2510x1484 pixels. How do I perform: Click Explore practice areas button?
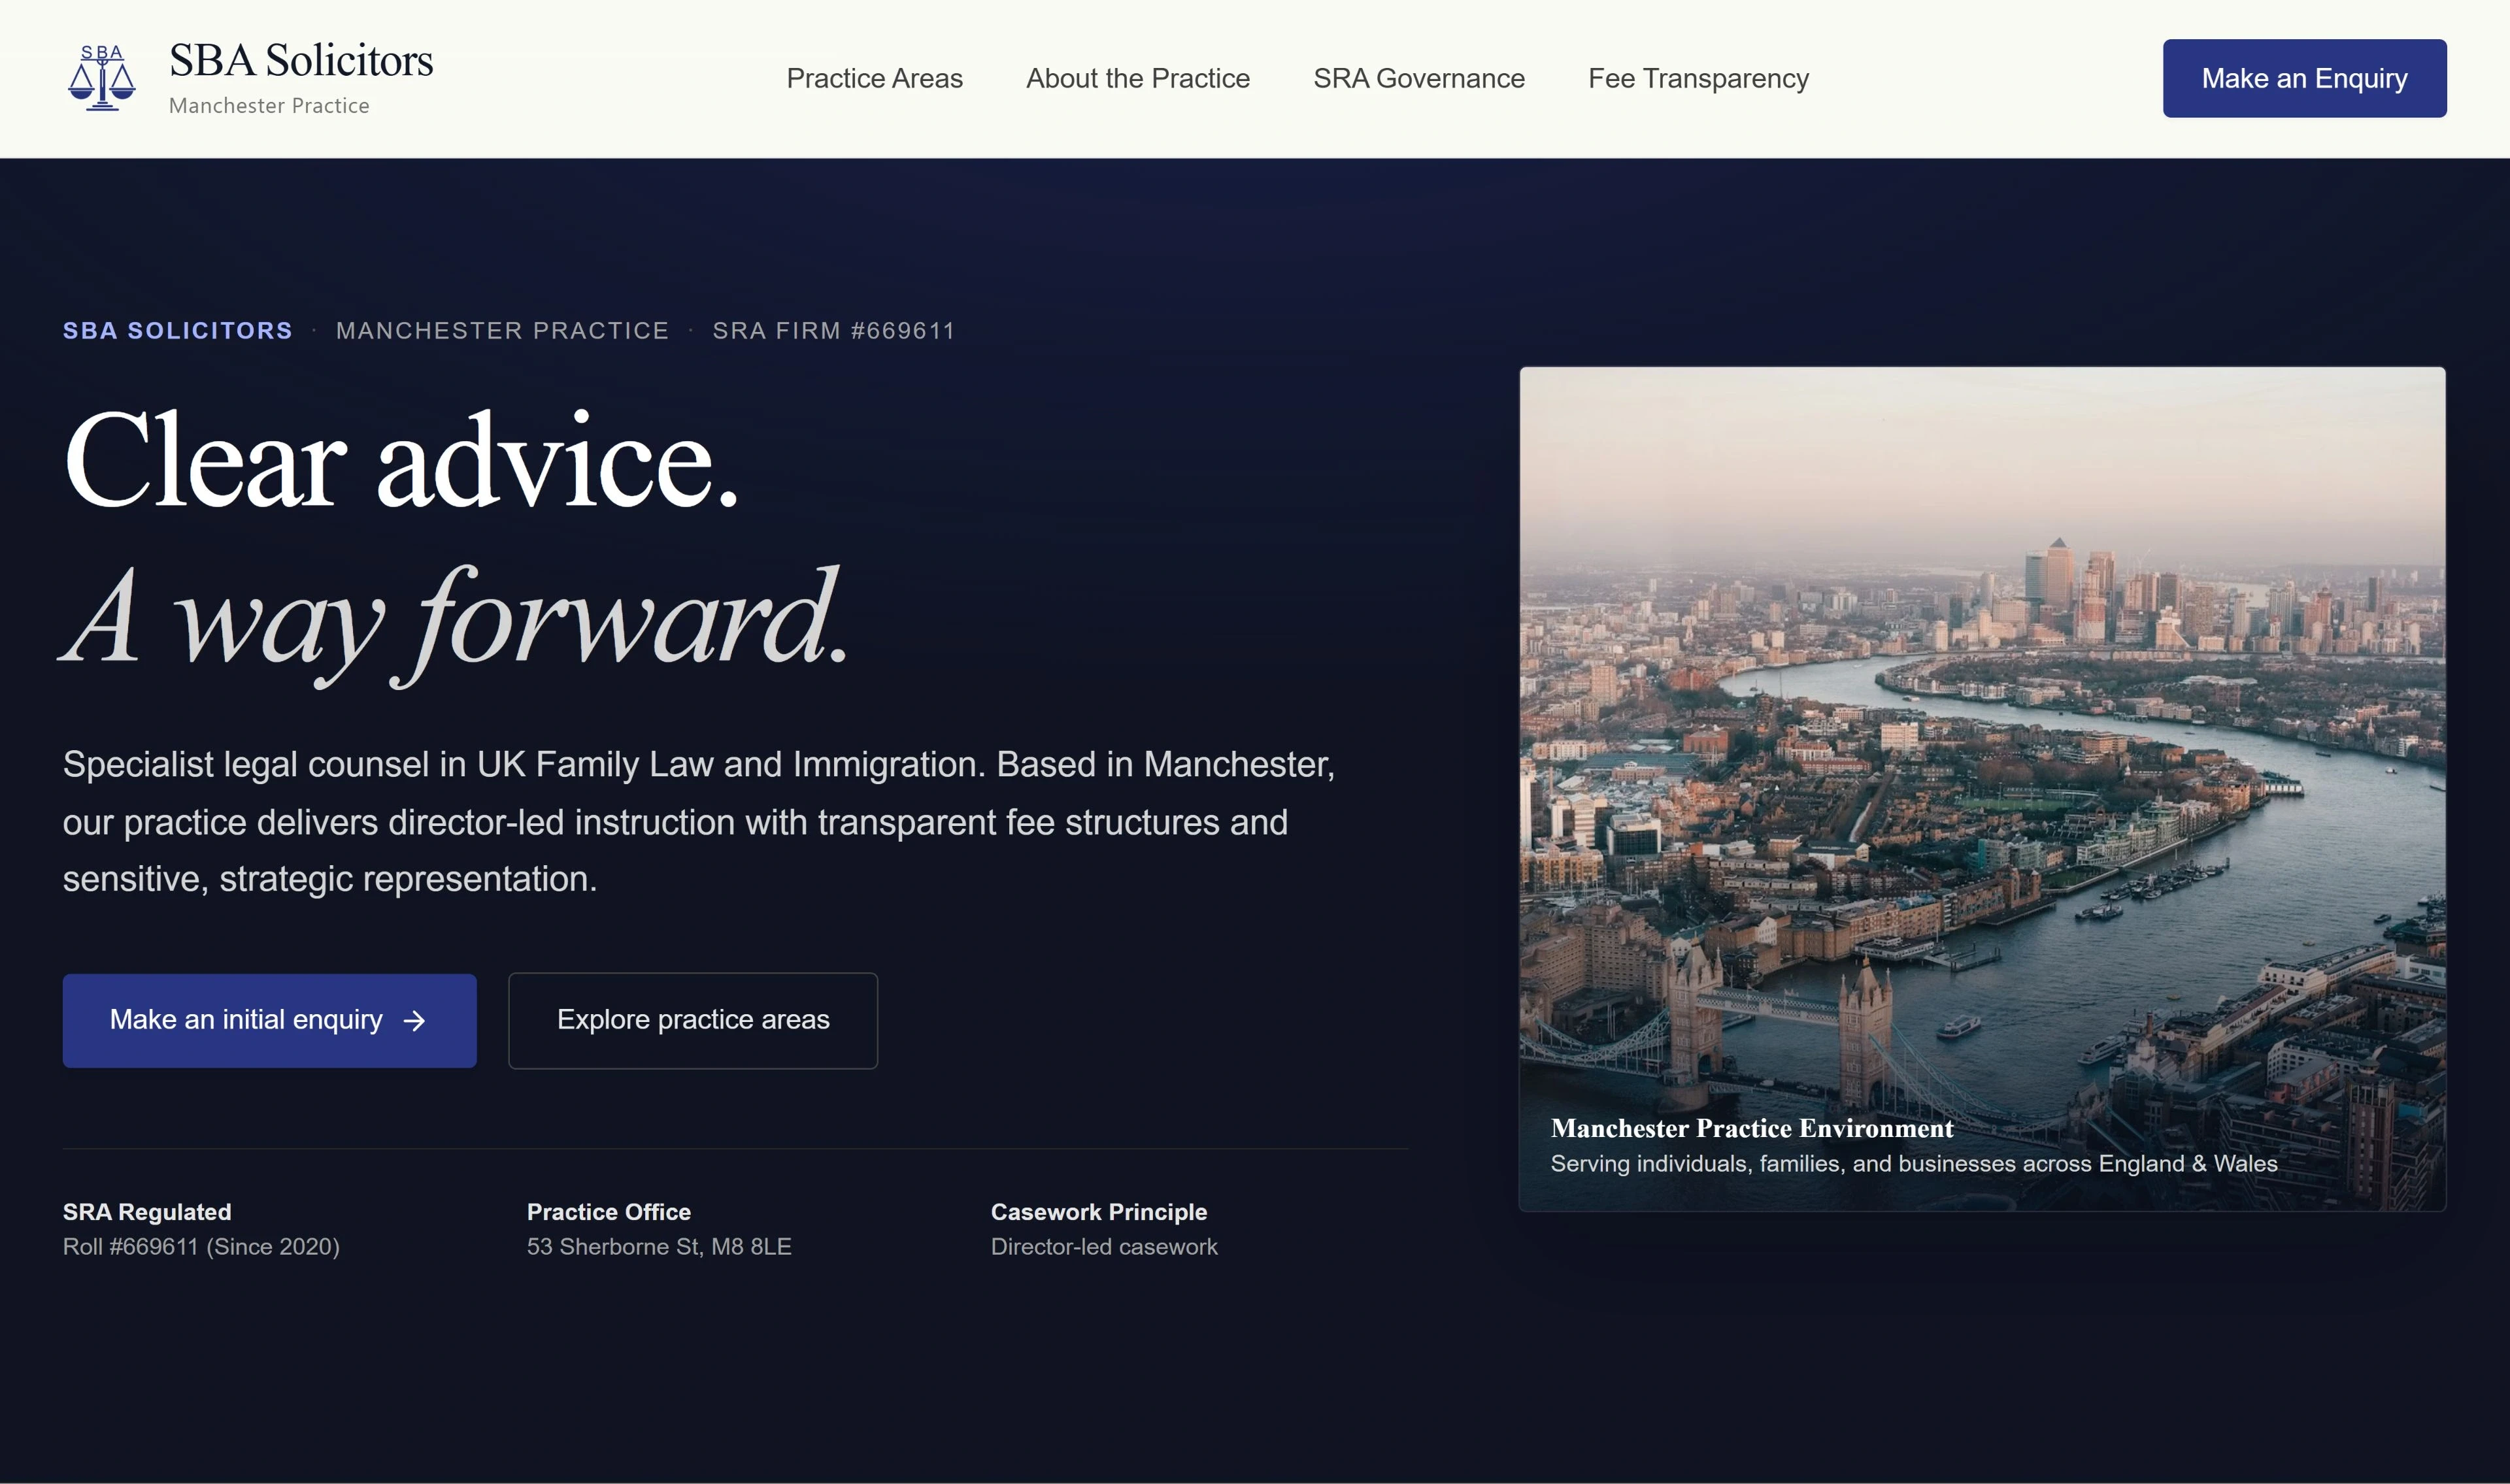(x=693, y=1020)
